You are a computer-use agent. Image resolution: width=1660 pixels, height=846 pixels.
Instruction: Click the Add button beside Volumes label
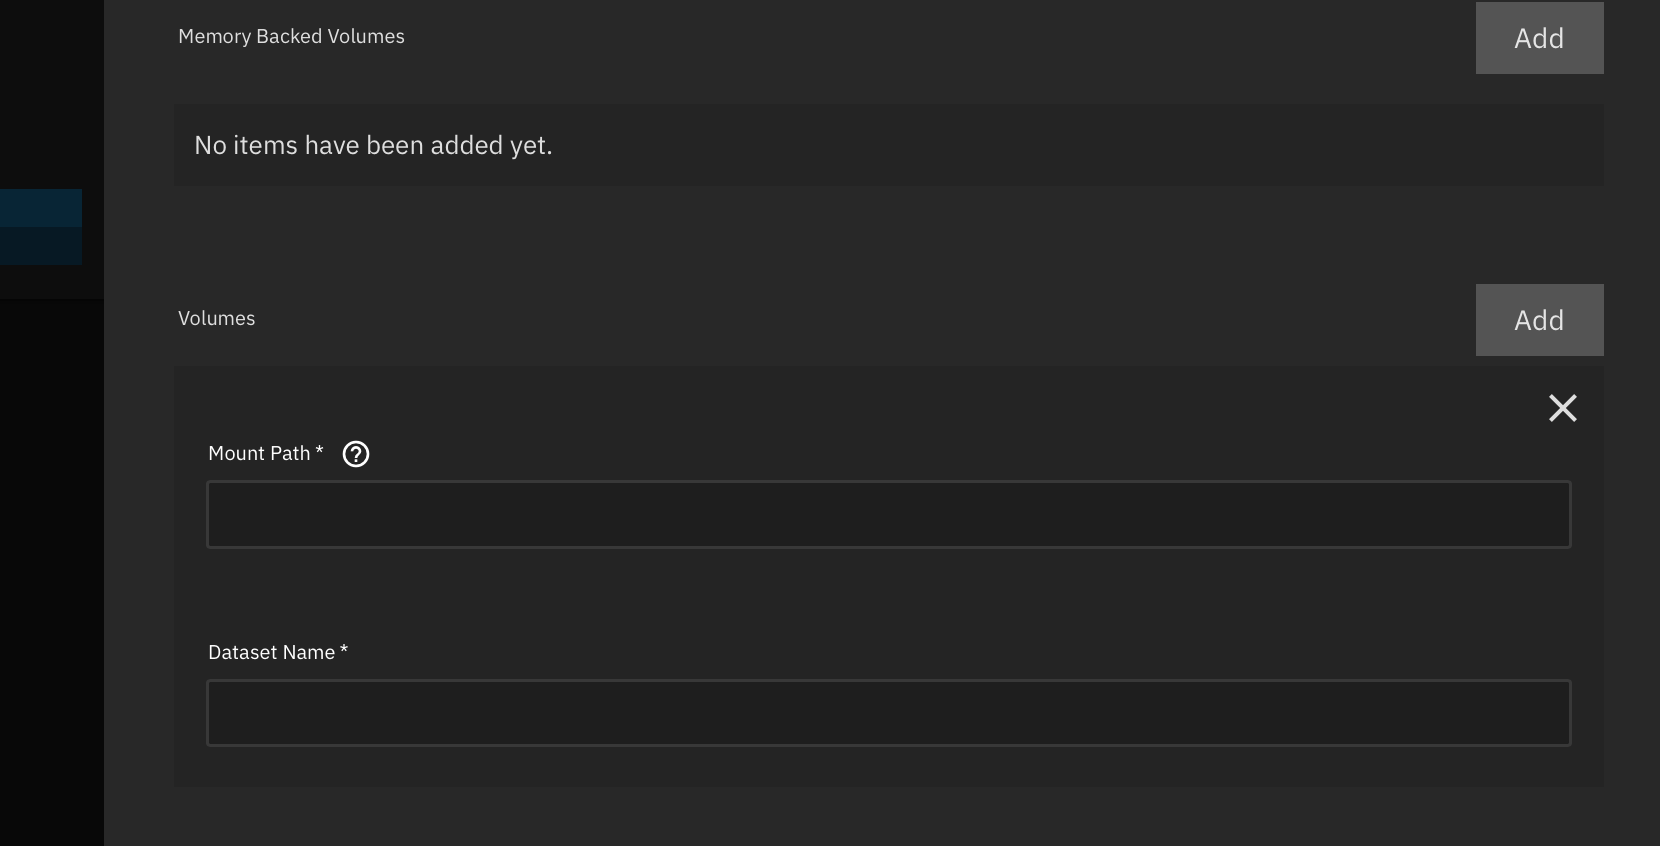point(1539,320)
